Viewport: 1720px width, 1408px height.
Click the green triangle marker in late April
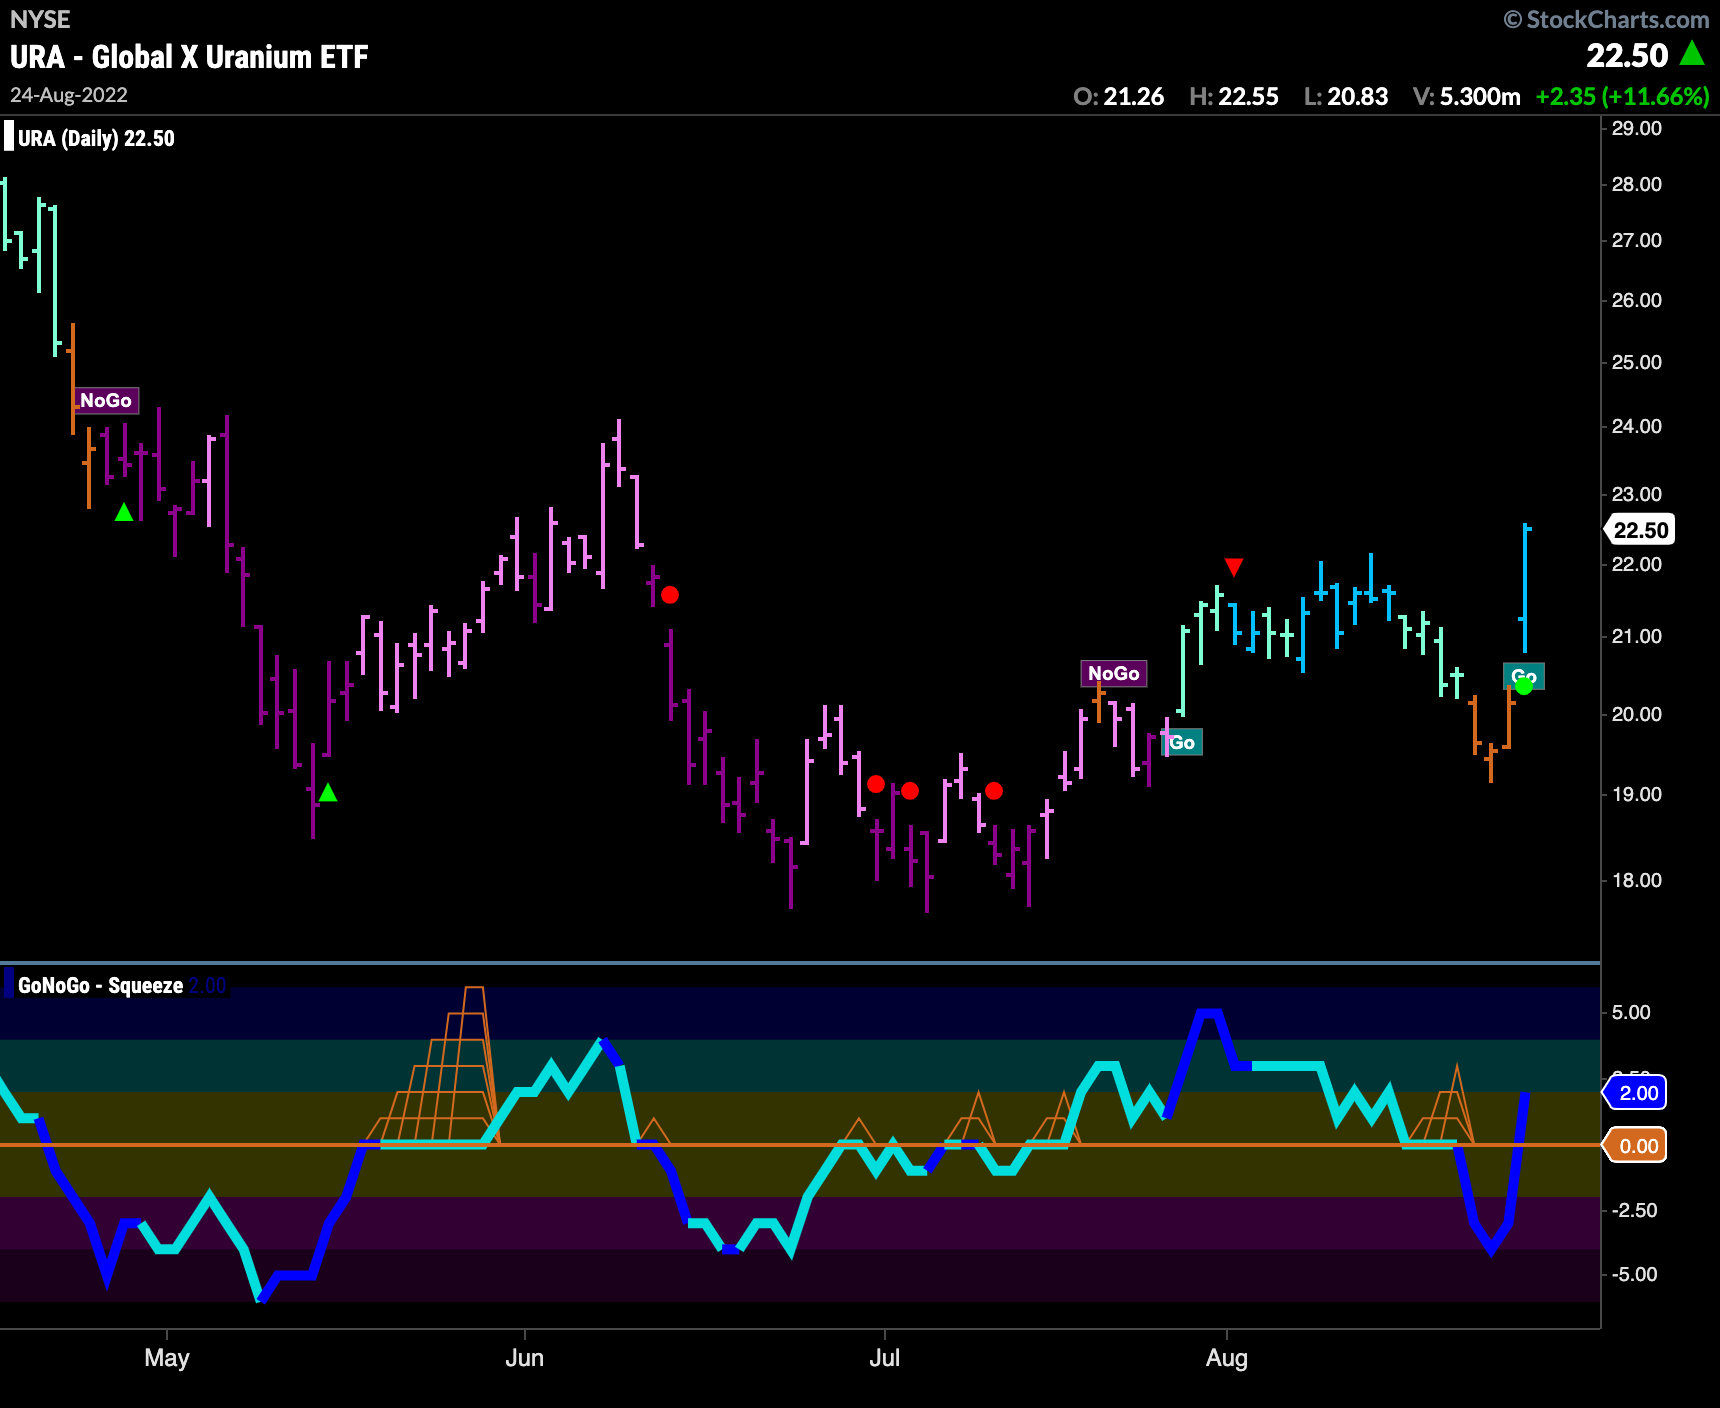(124, 513)
